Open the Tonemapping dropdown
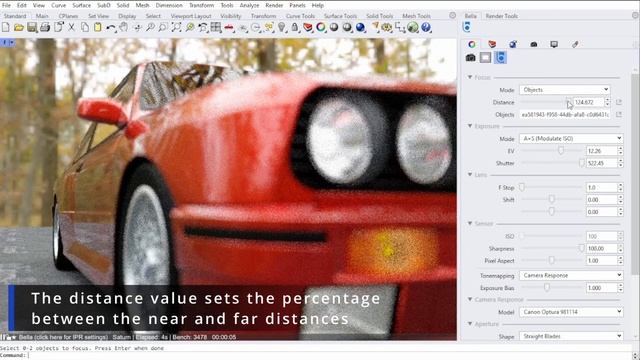The width and height of the screenshot is (640, 360). 571,276
